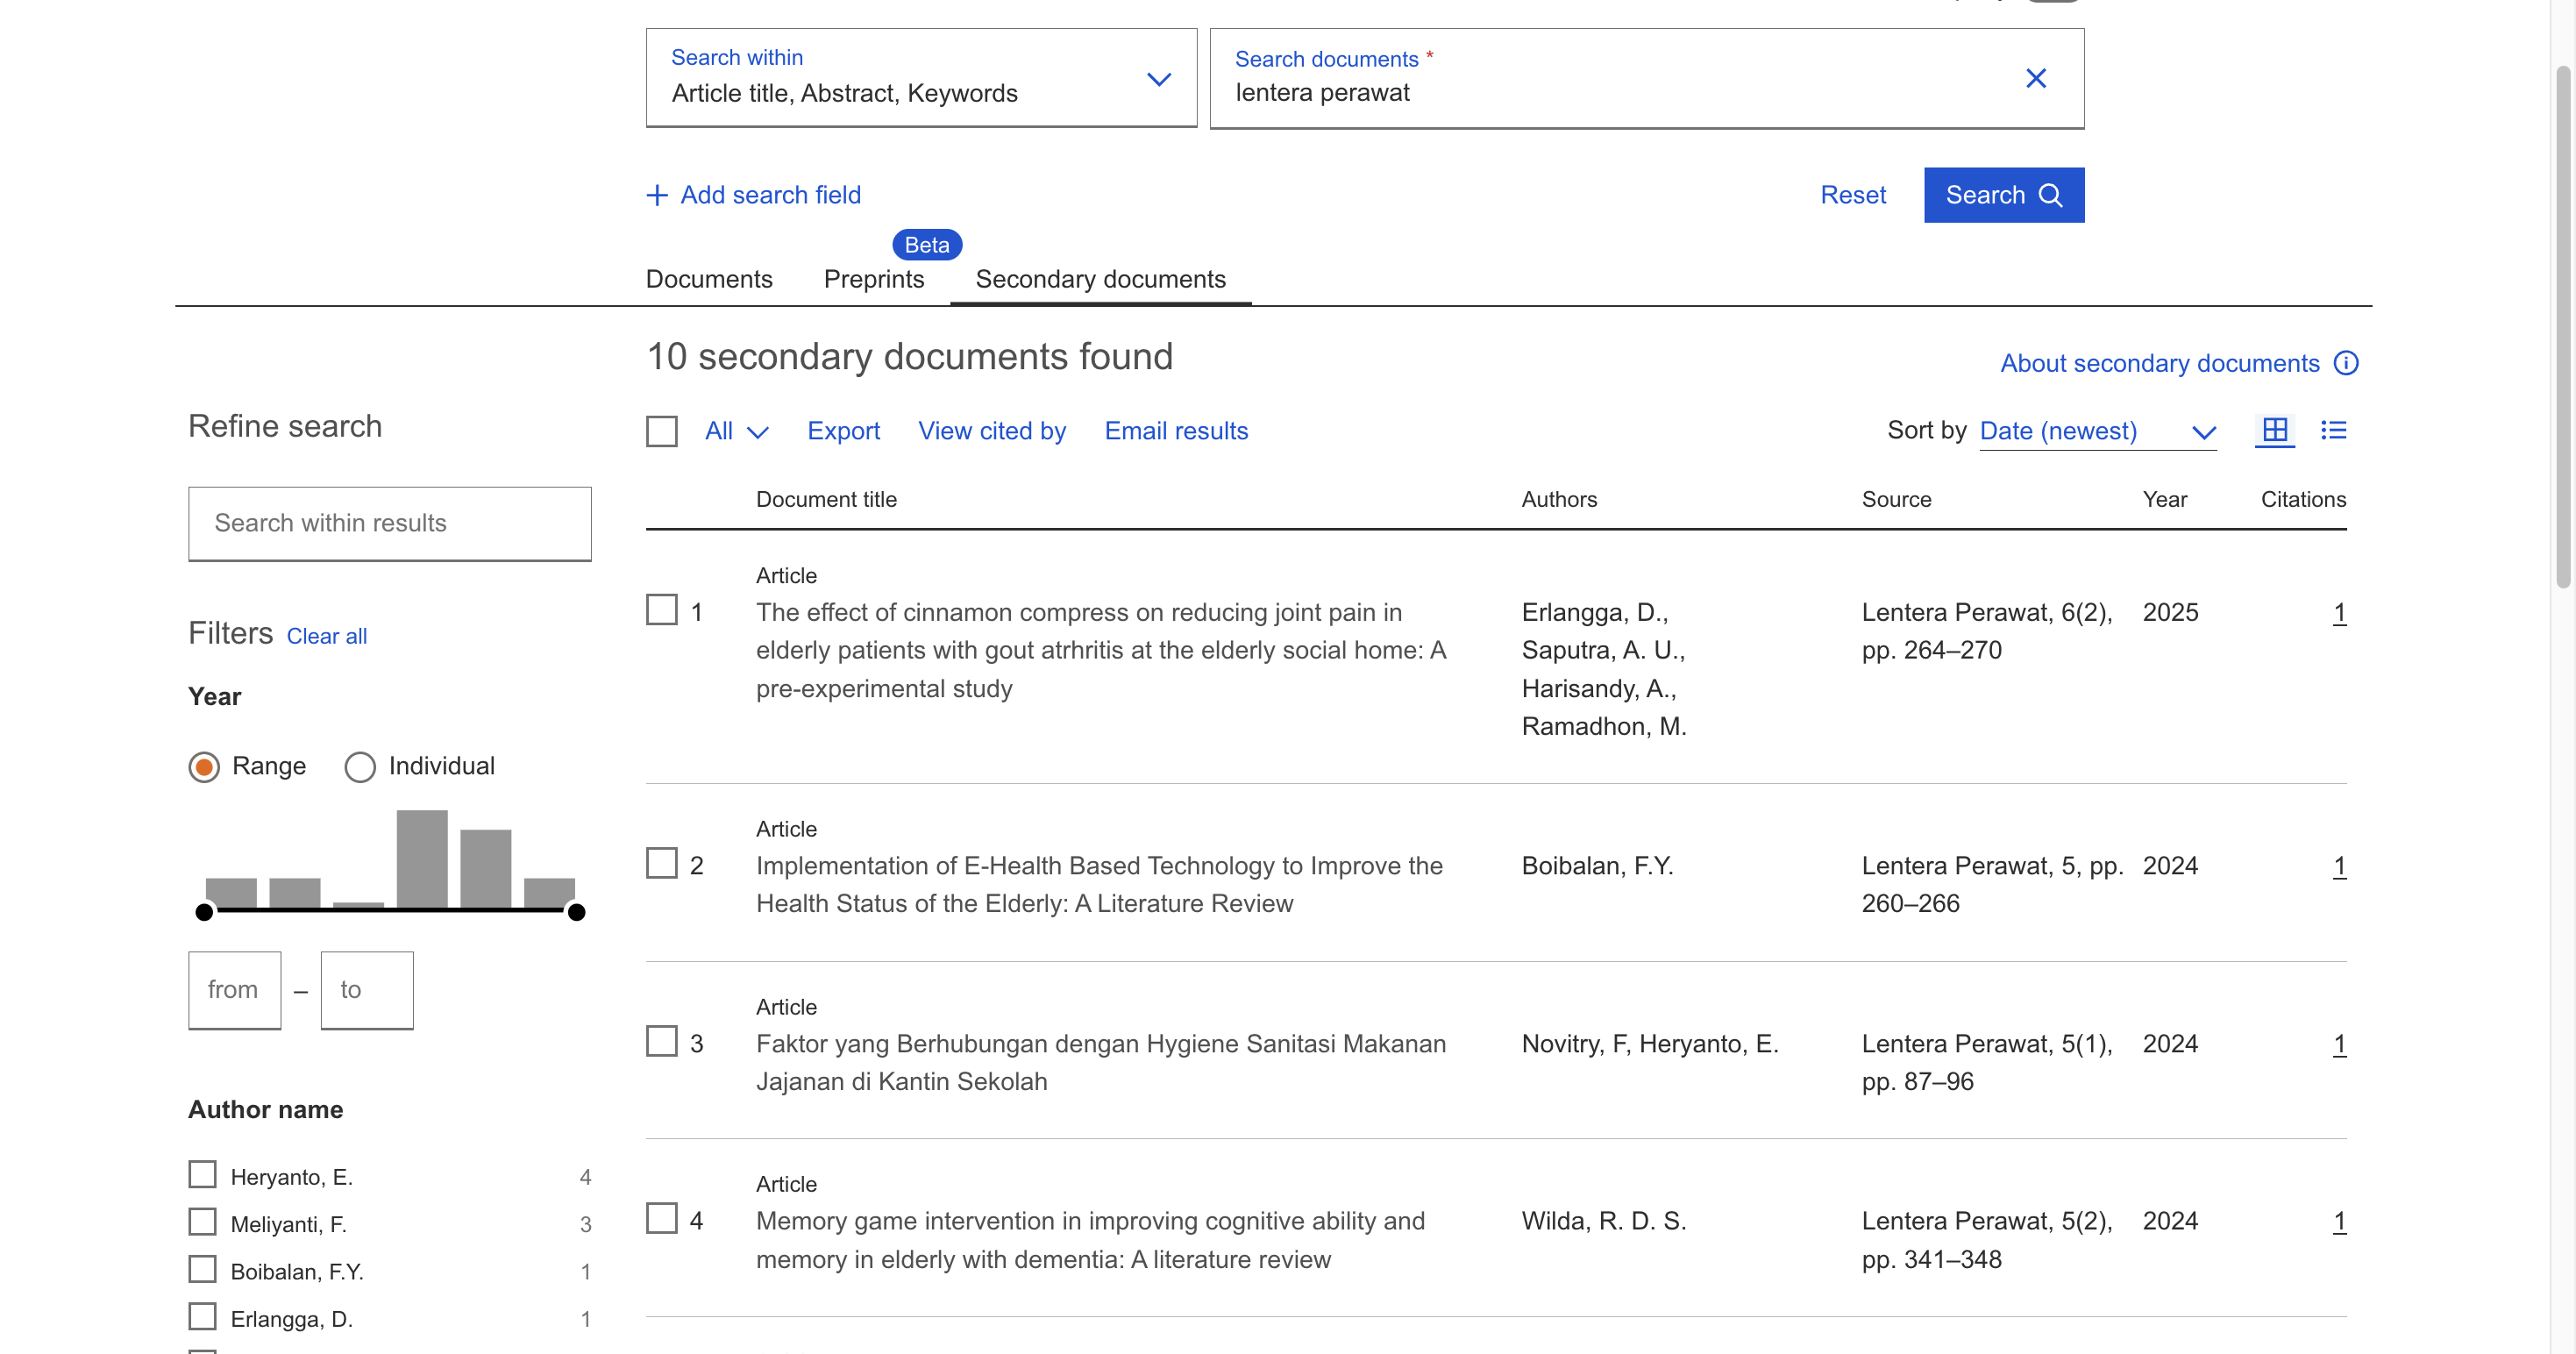
Task: Open citation count for cinnamon compress article
Action: pos(2338,612)
